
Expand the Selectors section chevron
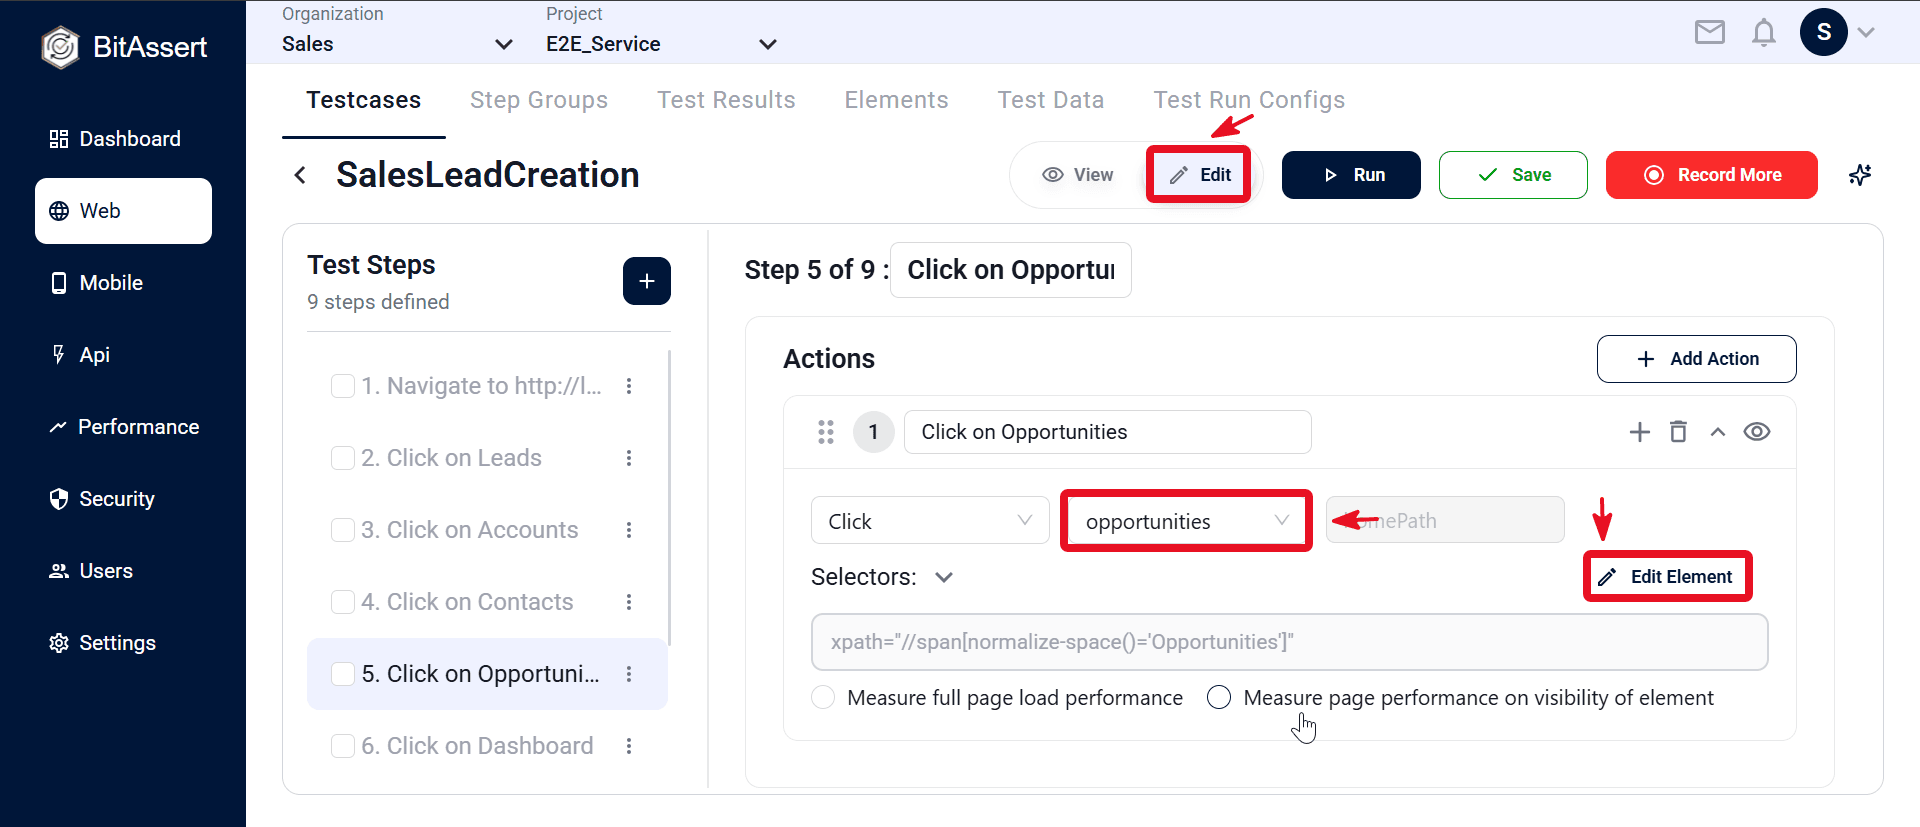[x=944, y=577]
